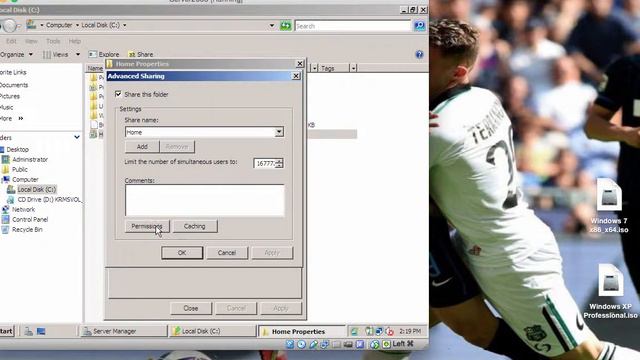640x360 pixels.
Task: Click the network monitors tray icon
Action: coord(379,331)
